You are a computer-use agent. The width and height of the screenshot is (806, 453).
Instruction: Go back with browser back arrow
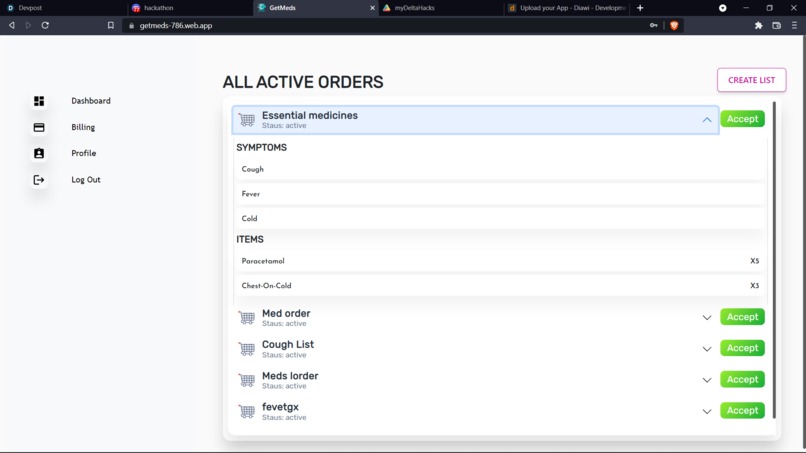[11, 25]
